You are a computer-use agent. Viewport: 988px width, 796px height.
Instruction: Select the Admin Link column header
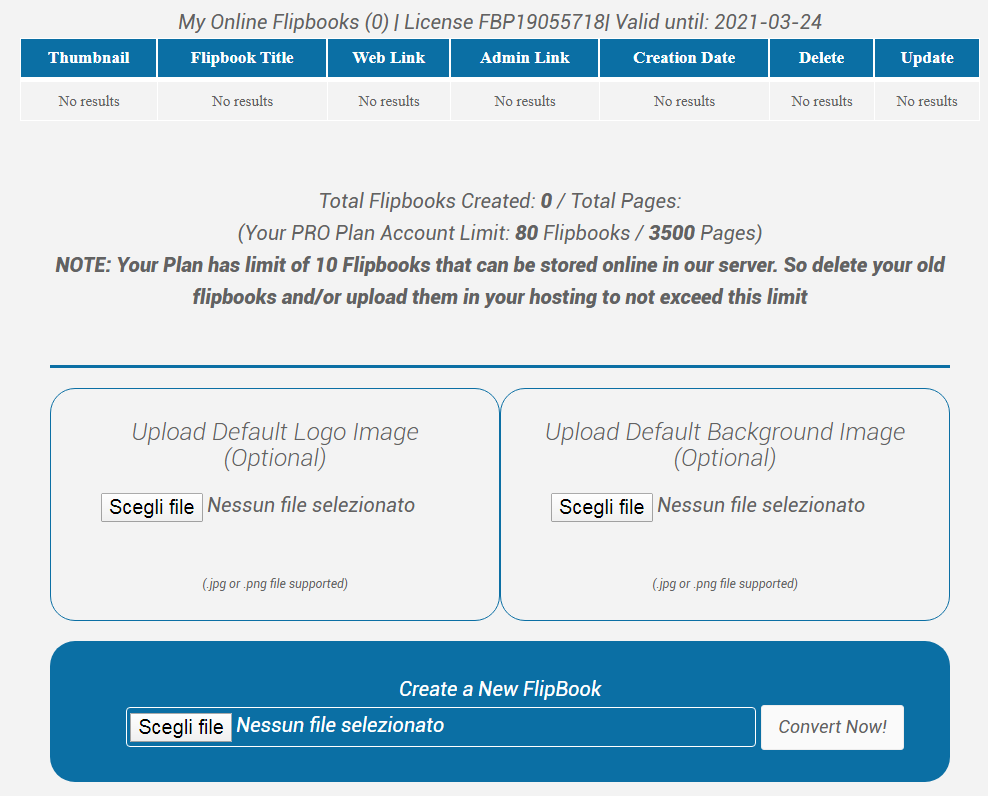click(x=524, y=58)
